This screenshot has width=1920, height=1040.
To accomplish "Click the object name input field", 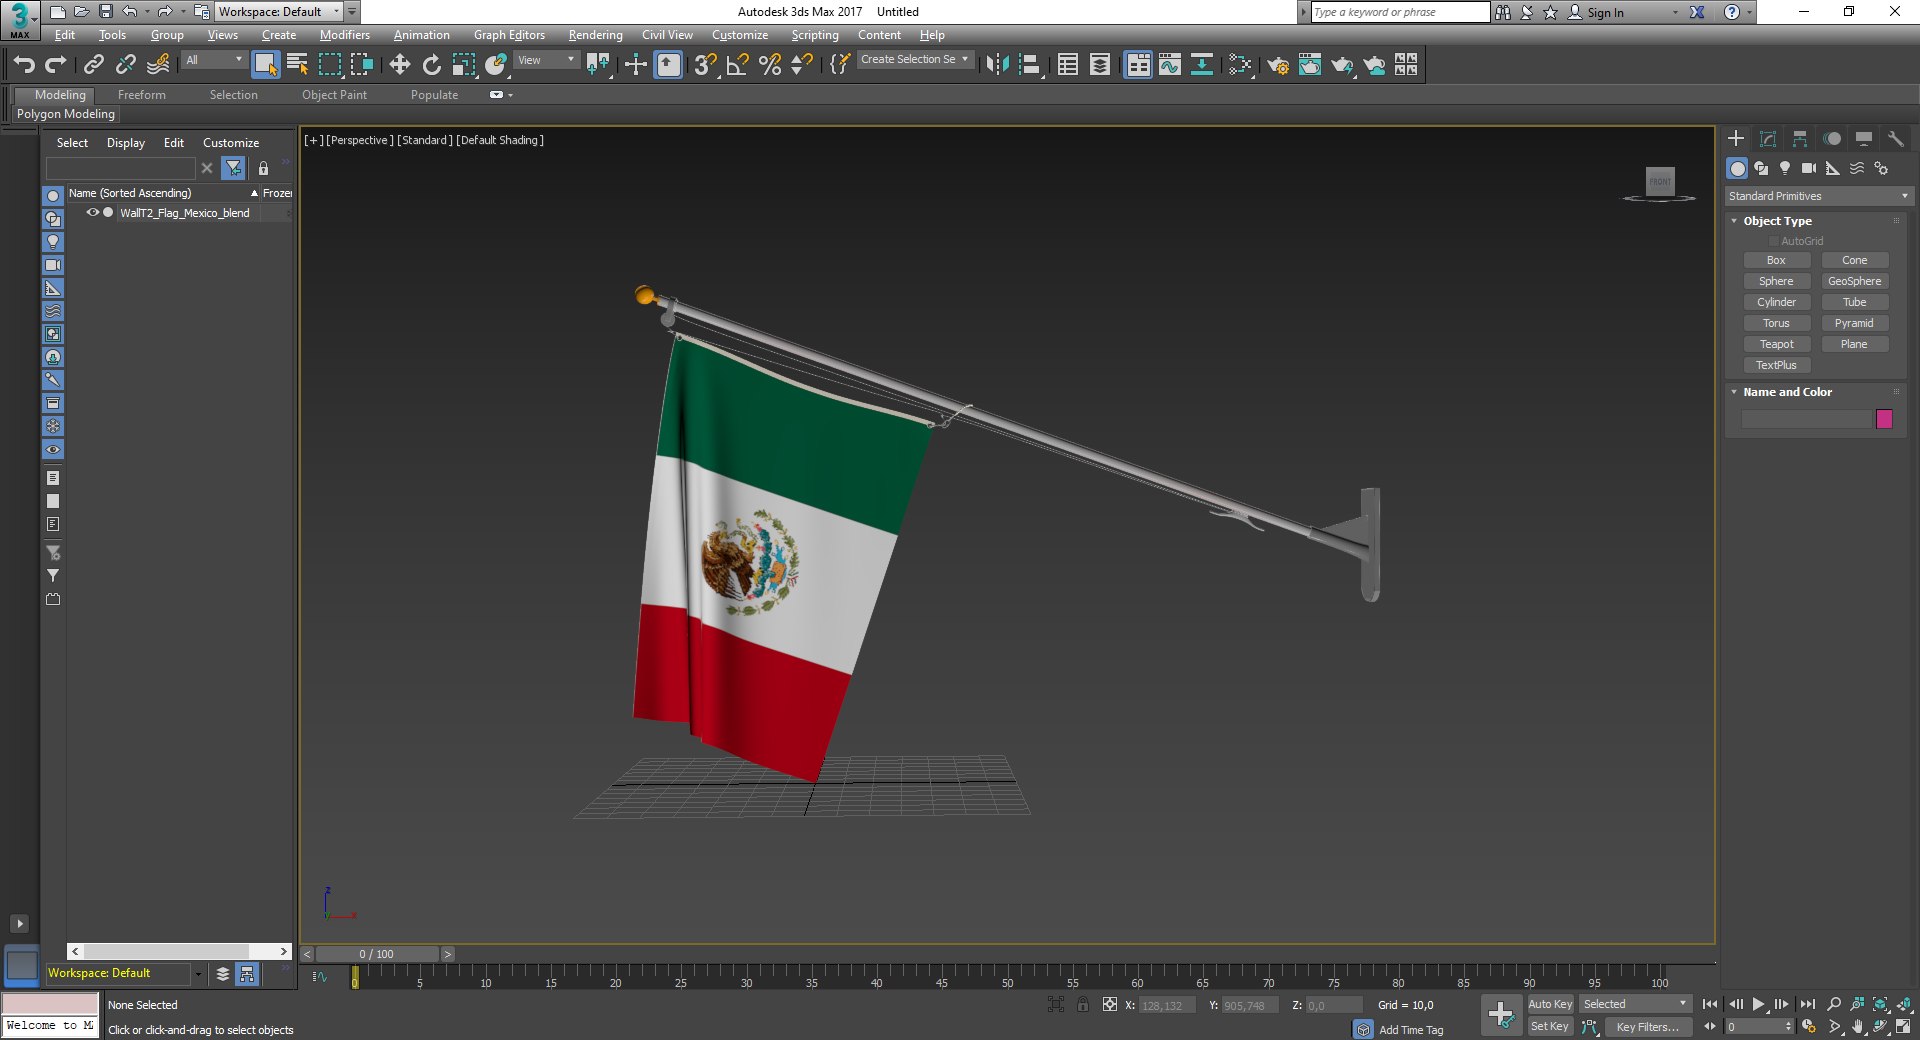I will pos(1806,419).
